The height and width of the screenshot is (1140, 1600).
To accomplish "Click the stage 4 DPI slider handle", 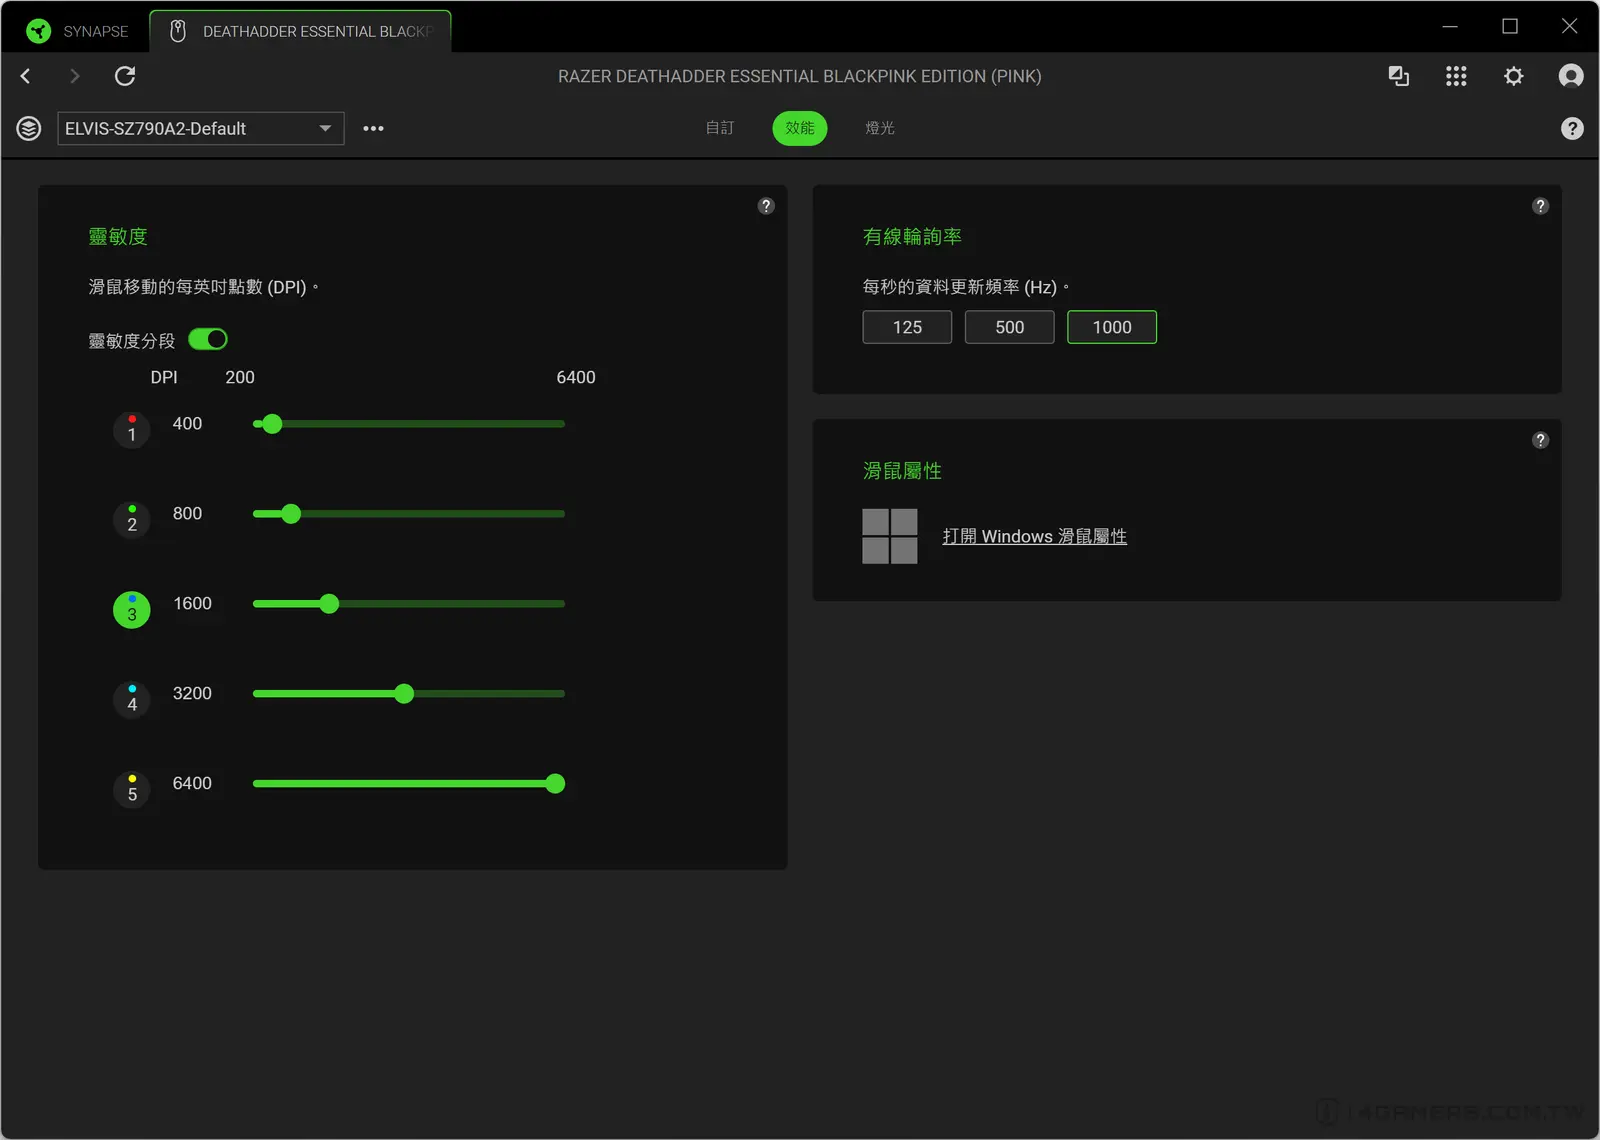I will [x=404, y=694].
